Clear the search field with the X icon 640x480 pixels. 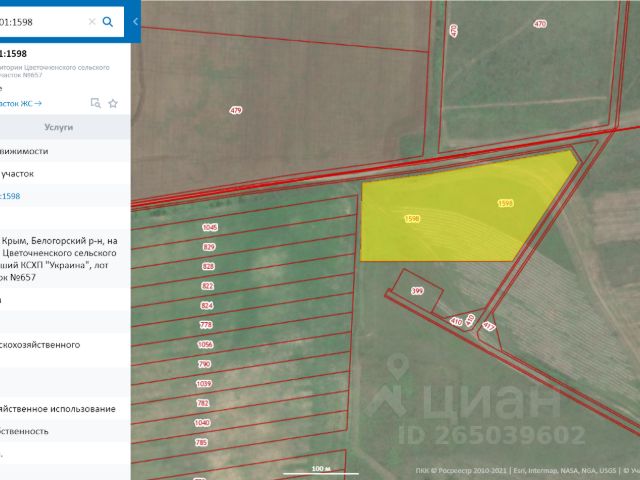pos(93,21)
